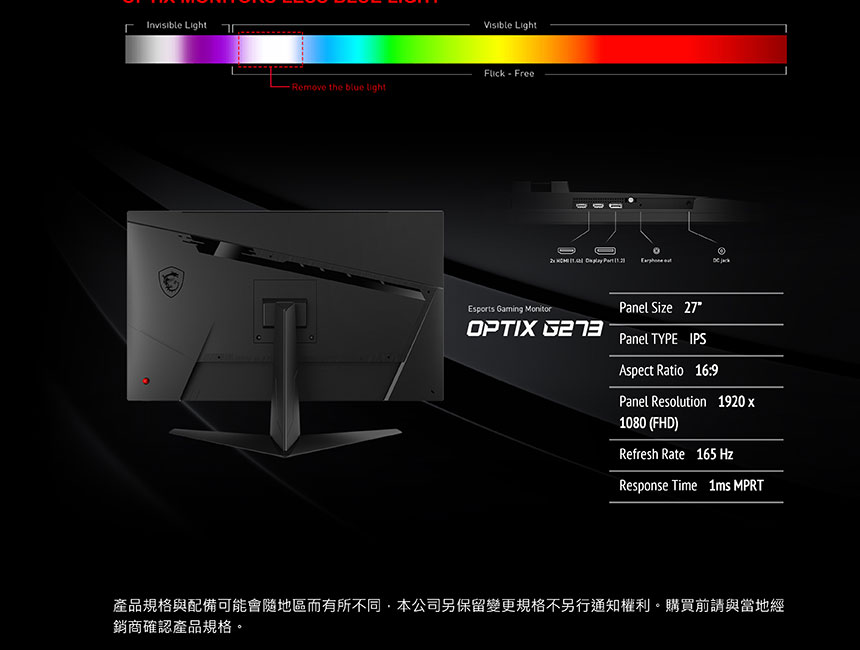The image size is (860, 650).
Task: Click the 'Earphone out' label
Action: pos(656,261)
